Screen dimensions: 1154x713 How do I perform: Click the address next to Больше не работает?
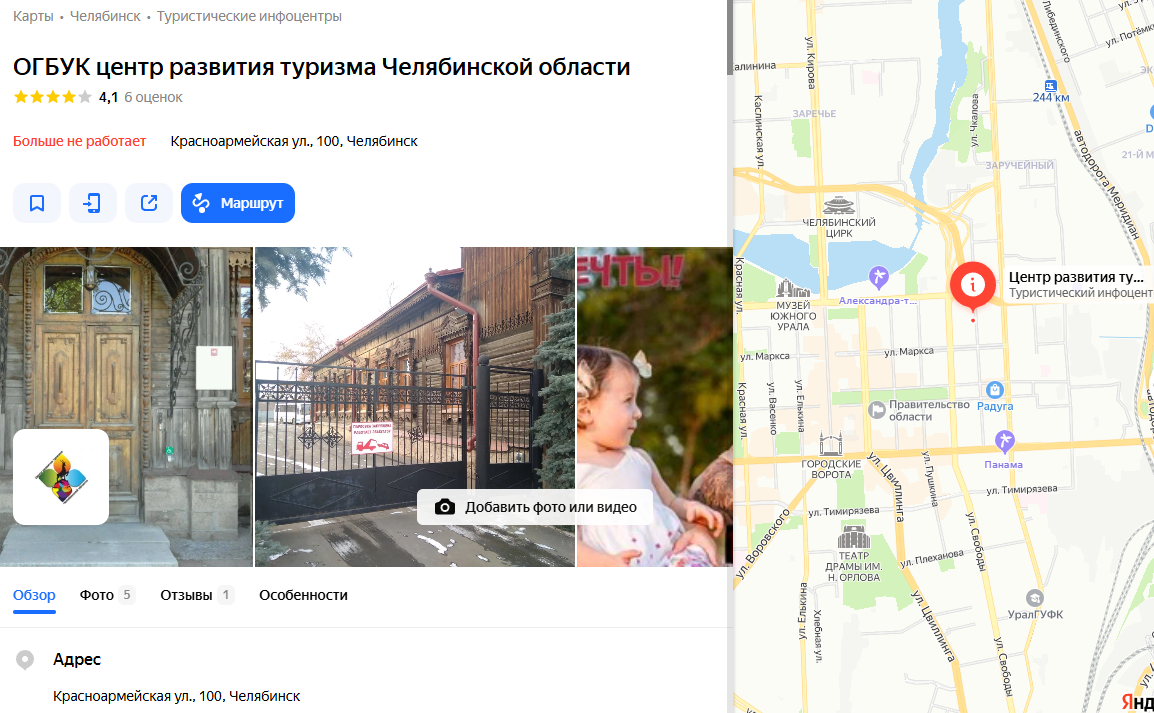tap(294, 141)
